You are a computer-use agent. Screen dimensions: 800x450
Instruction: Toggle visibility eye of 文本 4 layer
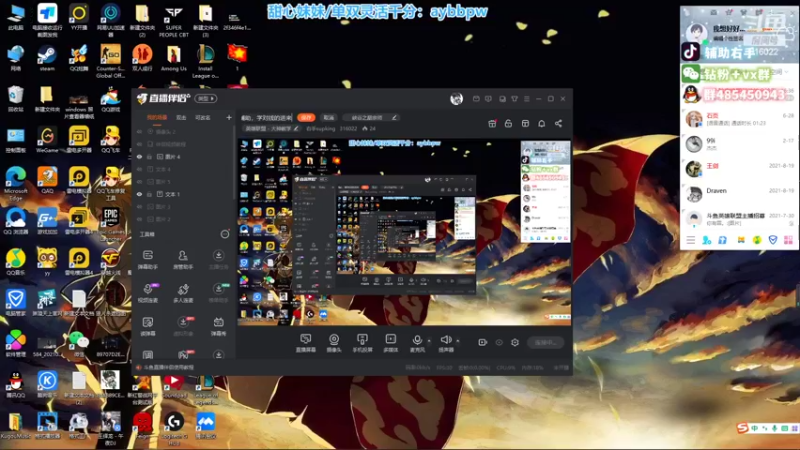pos(139,169)
